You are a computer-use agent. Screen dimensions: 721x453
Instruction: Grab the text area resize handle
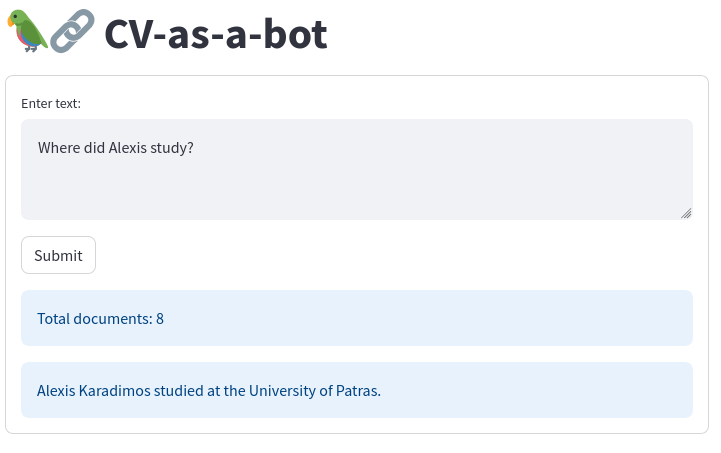686,213
